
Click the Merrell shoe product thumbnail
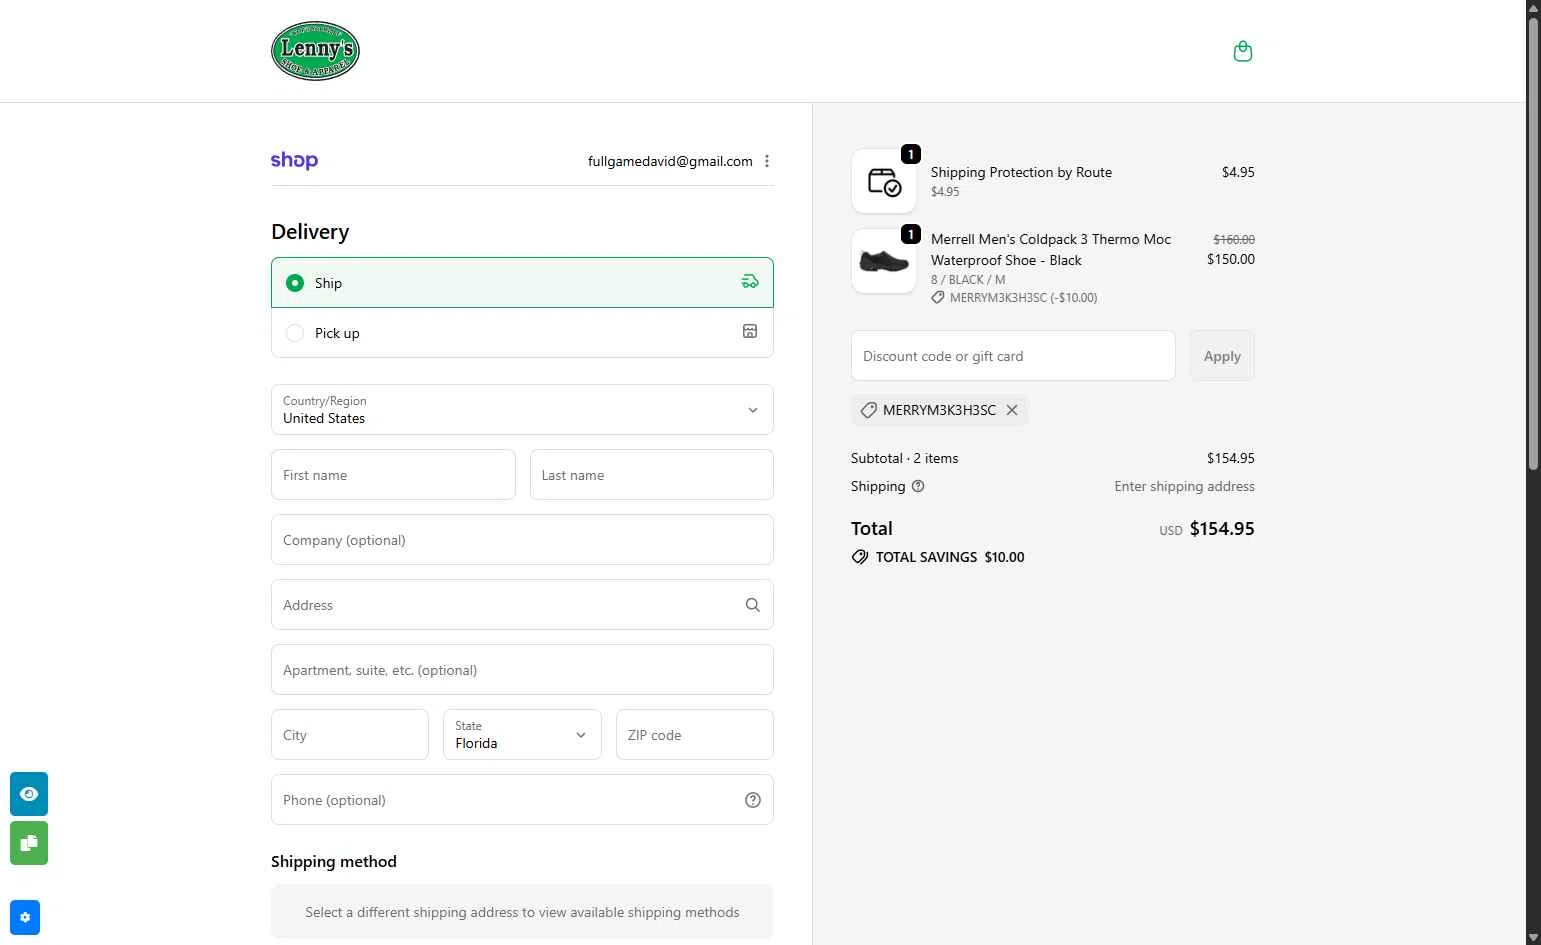click(x=884, y=261)
